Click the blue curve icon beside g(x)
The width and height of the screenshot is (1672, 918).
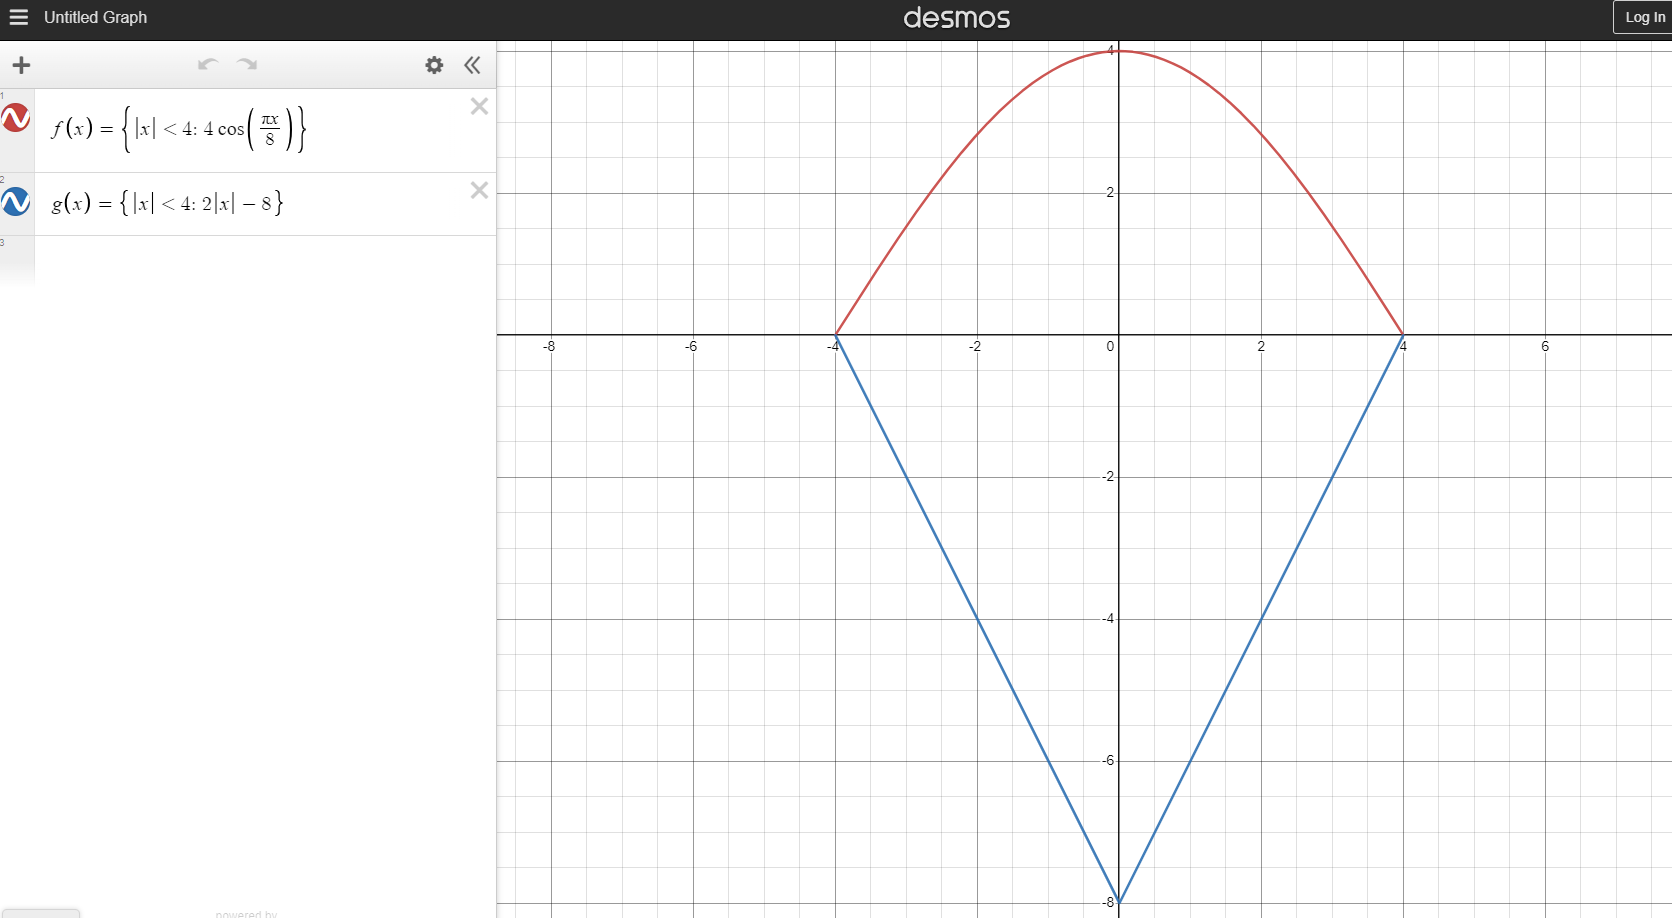tap(16, 202)
